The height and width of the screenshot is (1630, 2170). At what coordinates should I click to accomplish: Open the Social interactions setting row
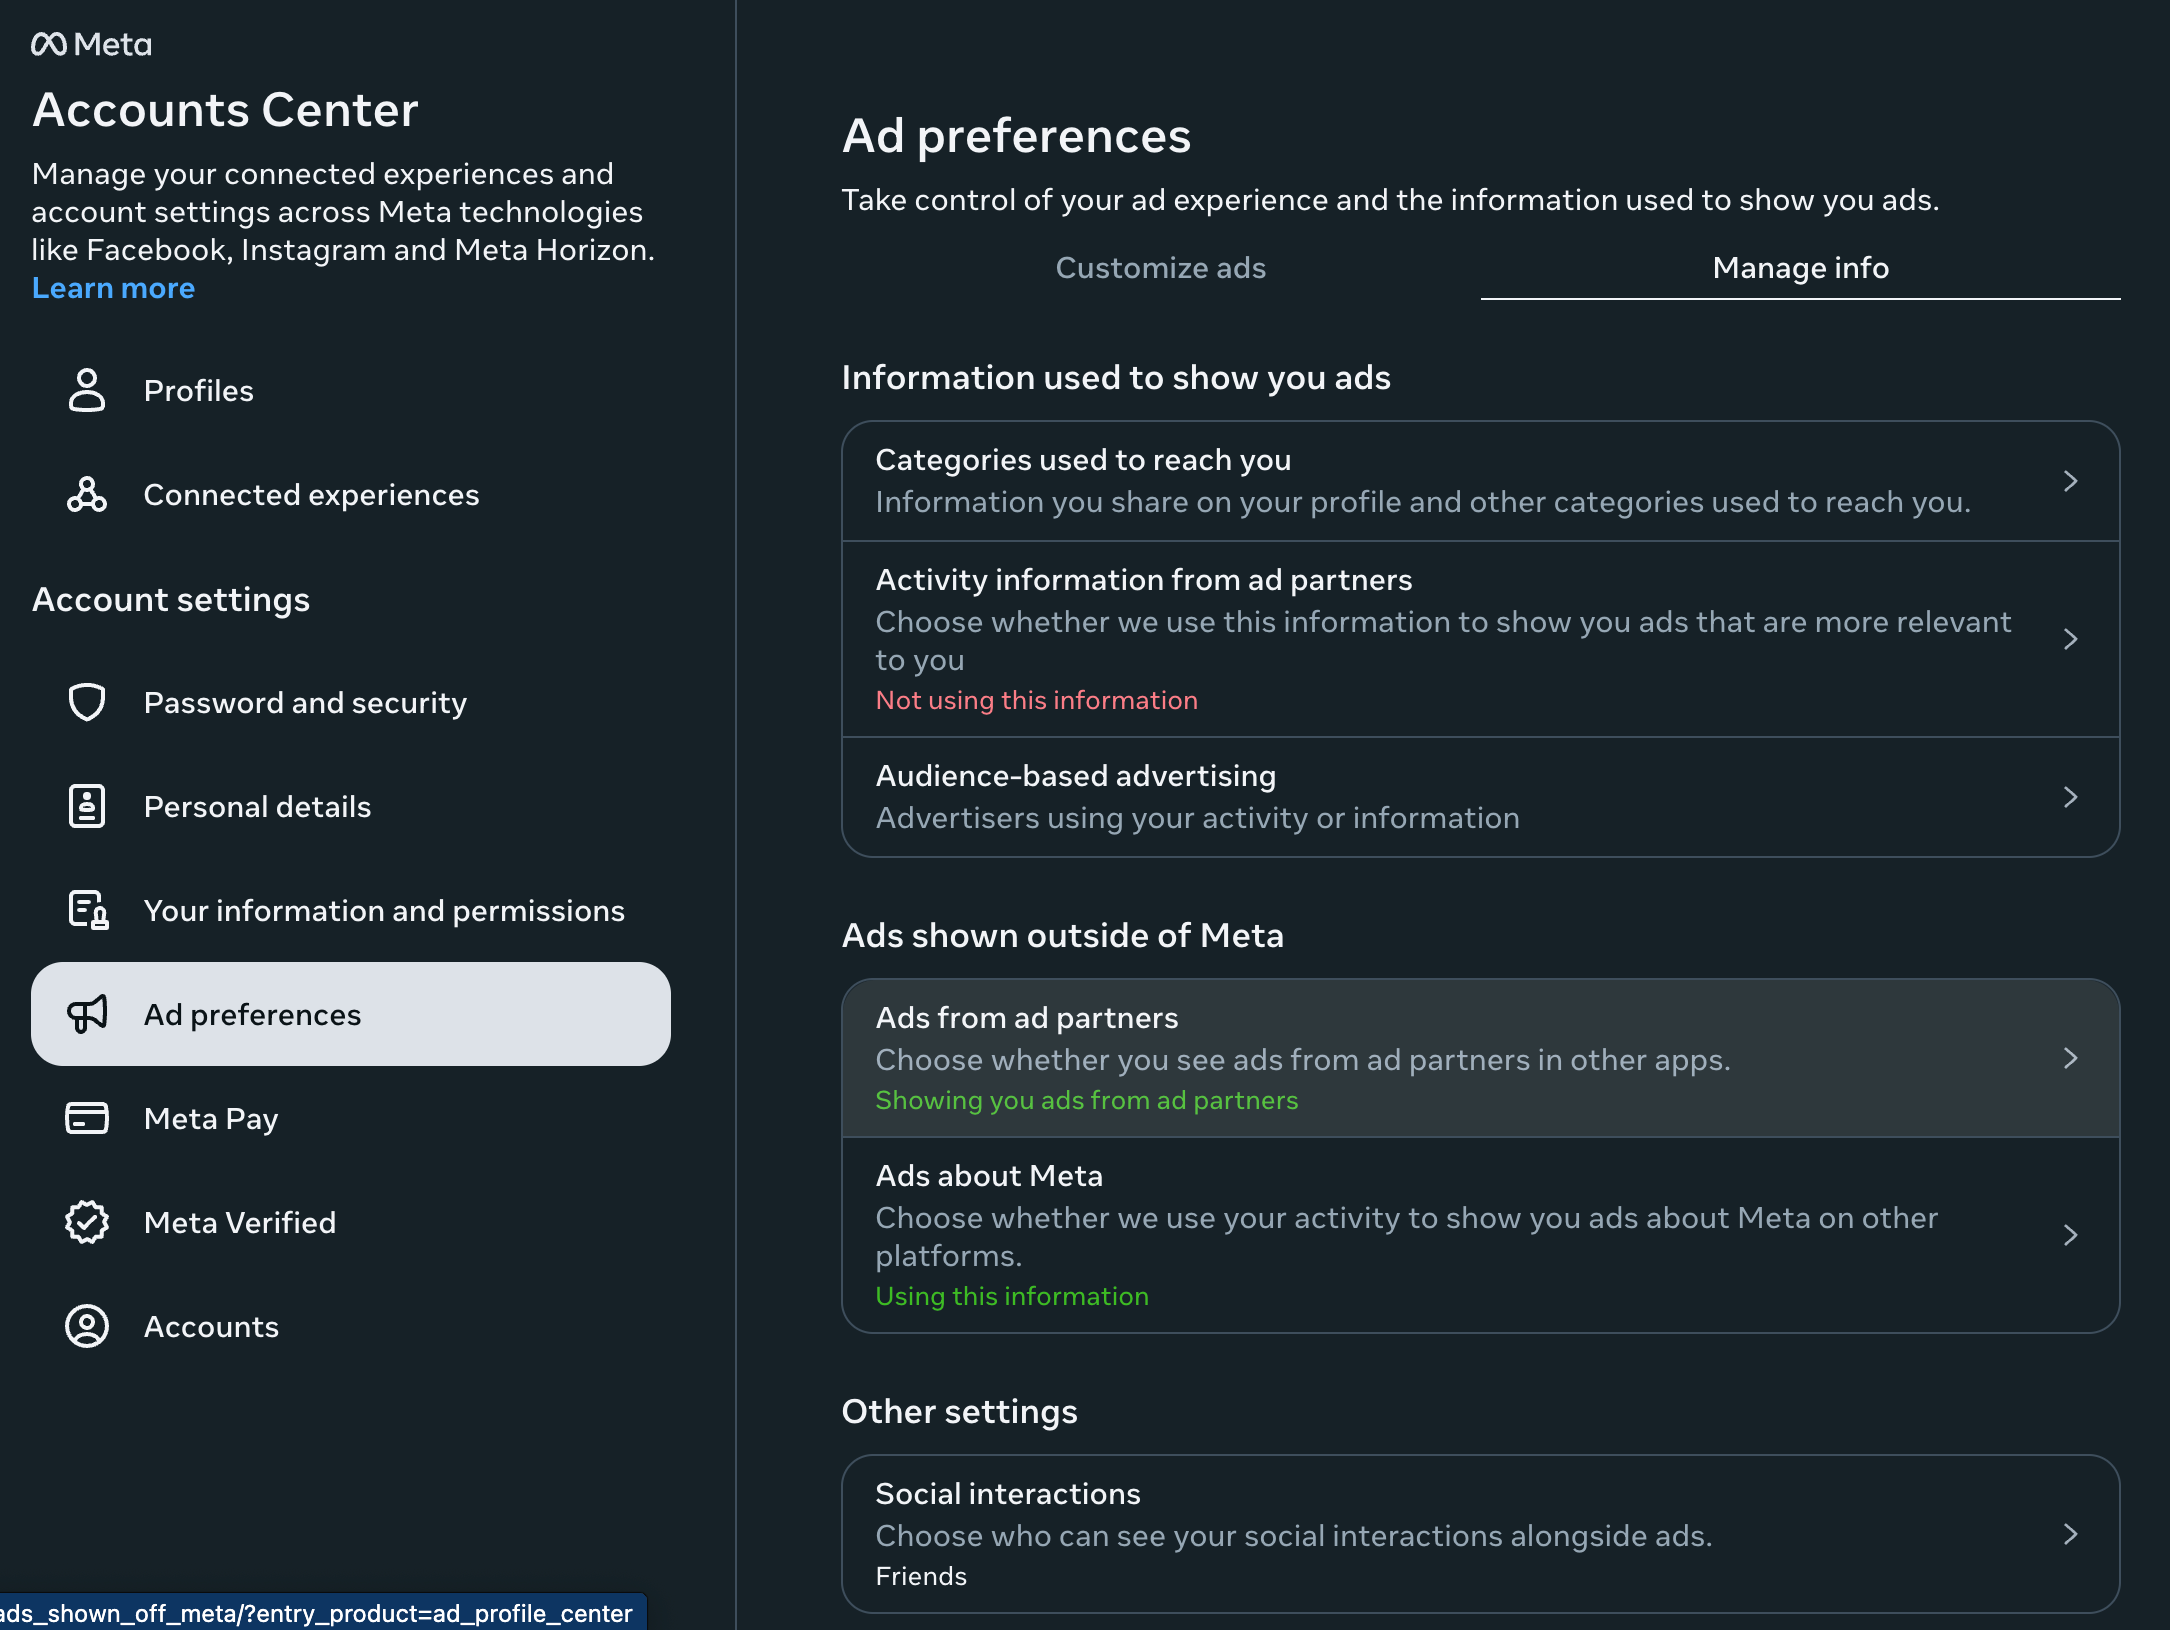pyautogui.click(x=1481, y=1534)
